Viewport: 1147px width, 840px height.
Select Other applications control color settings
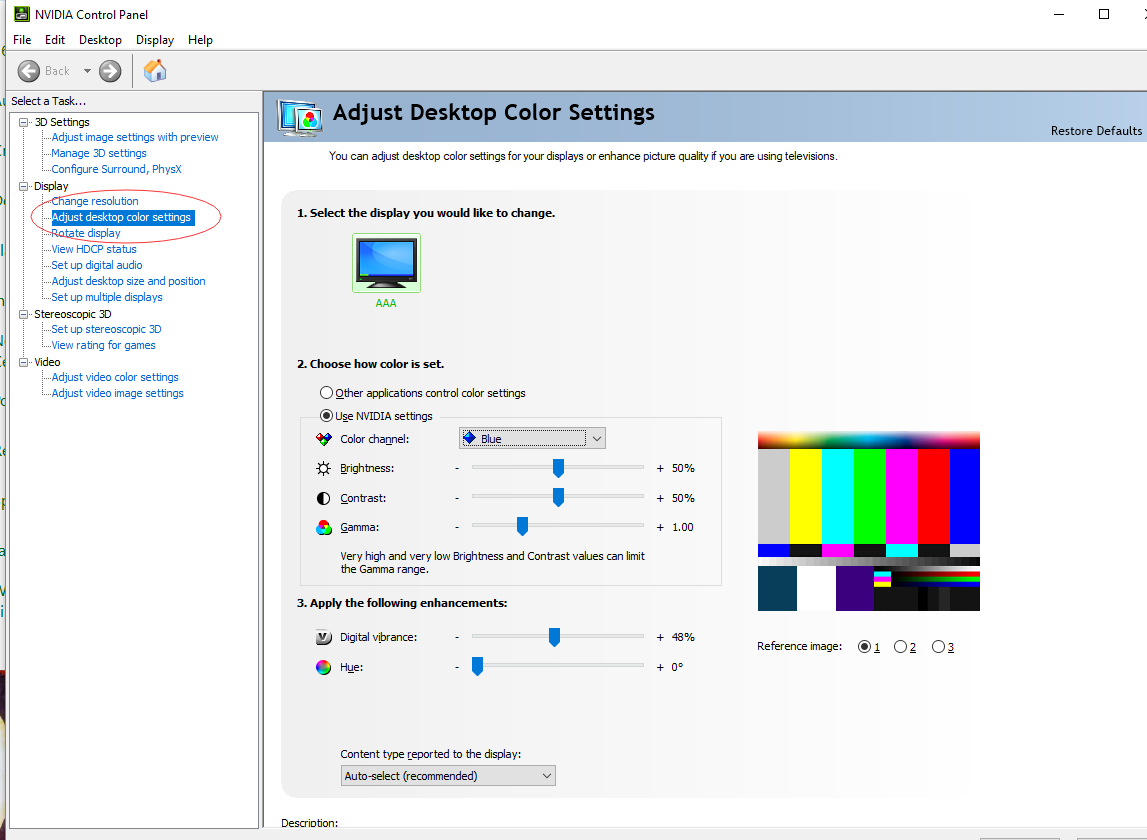pos(326,393)
